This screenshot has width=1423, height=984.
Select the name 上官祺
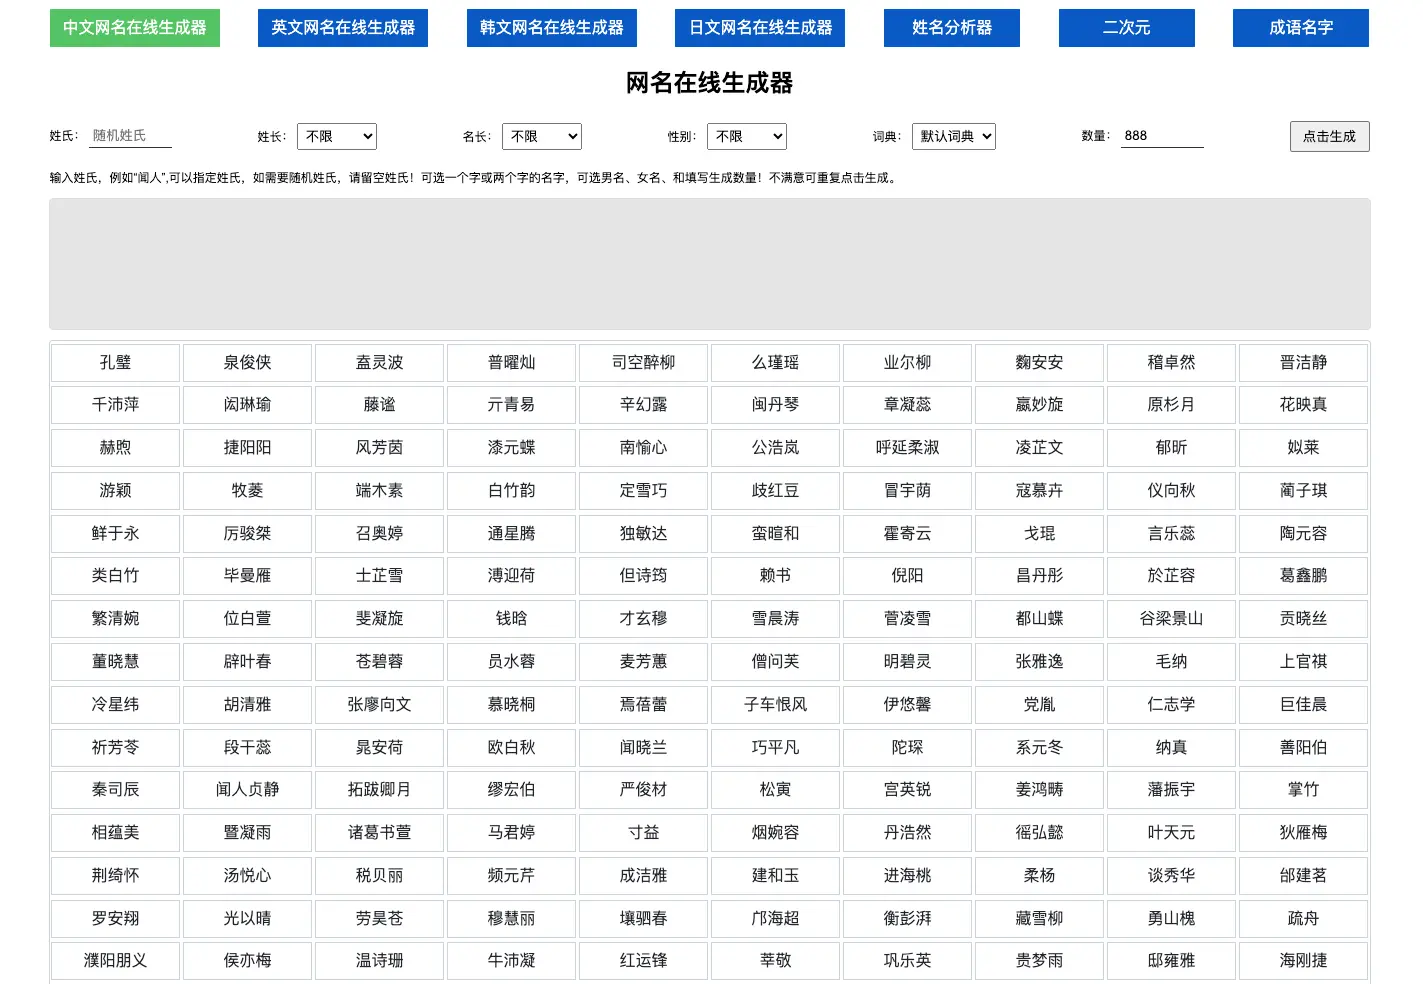click(1304, 662)
